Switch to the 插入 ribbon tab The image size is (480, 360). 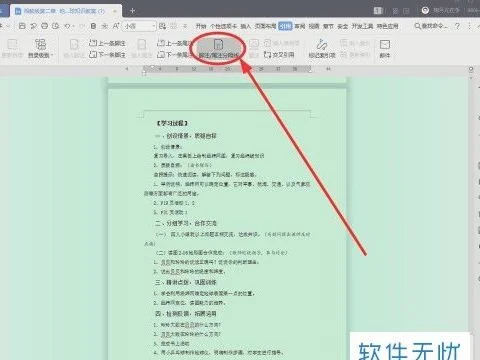click(245, 26)
